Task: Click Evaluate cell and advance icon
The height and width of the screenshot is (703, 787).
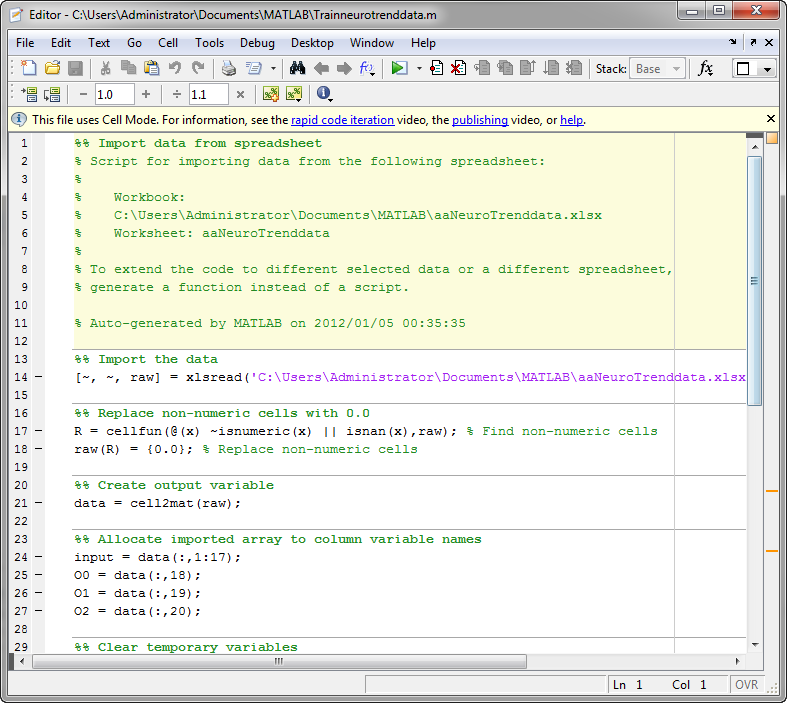Action: tap(52, 94)
